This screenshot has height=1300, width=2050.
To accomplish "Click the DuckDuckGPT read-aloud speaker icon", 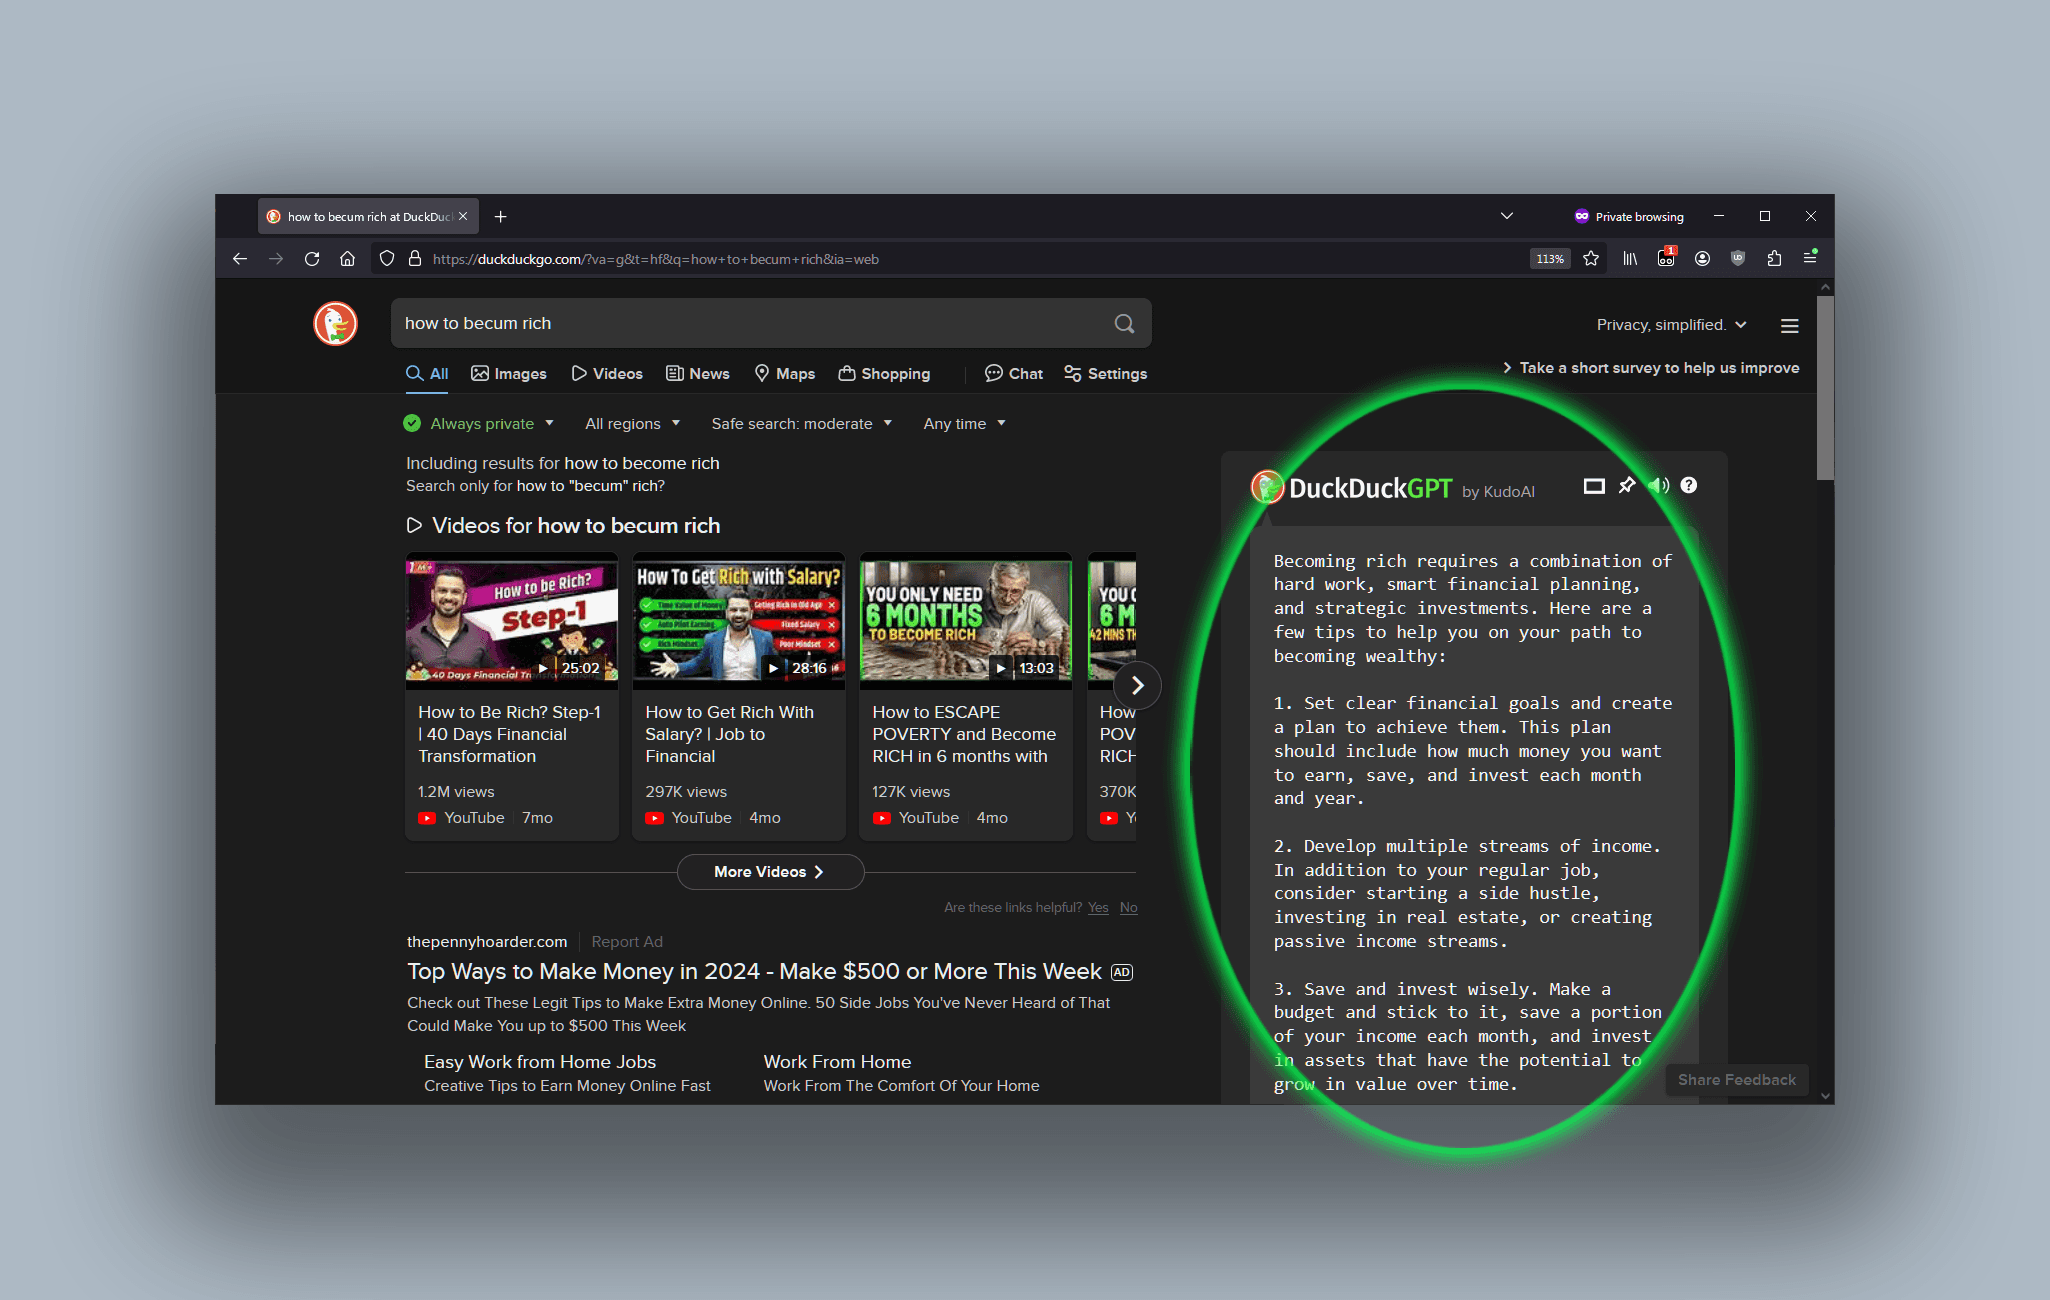I will [1660, 485].
